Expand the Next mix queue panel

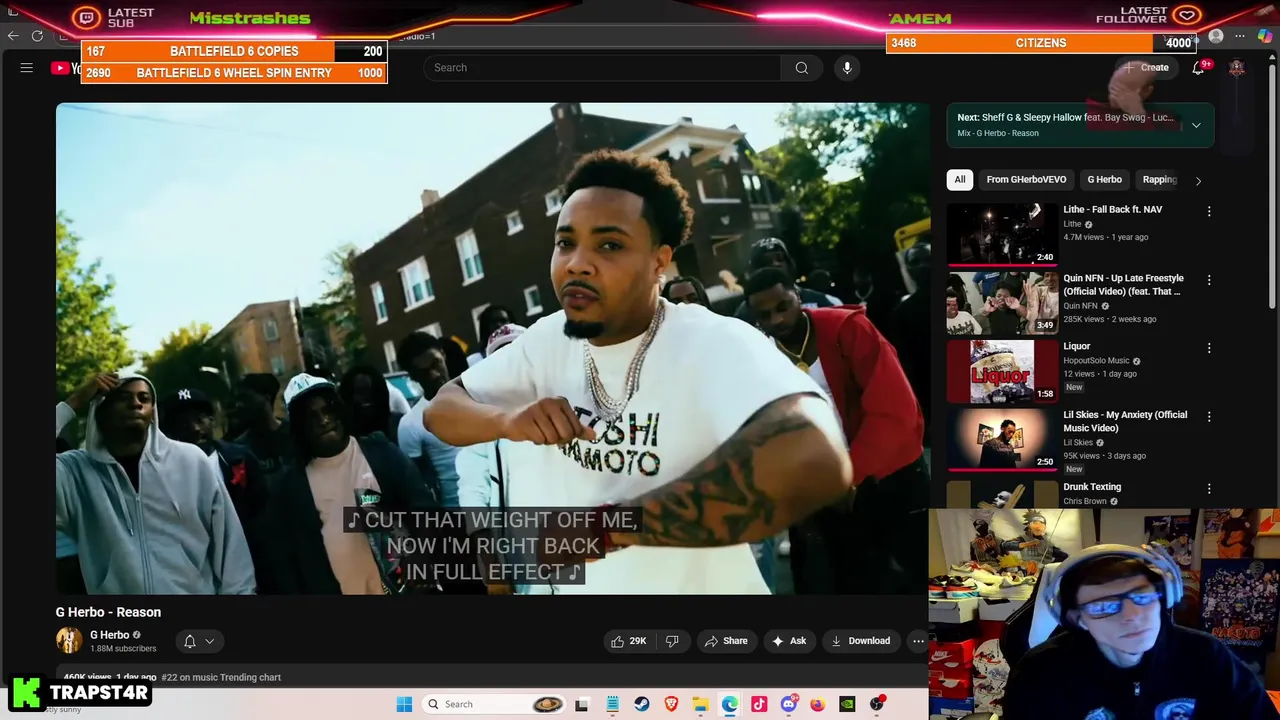click(x=1196, y=125)
